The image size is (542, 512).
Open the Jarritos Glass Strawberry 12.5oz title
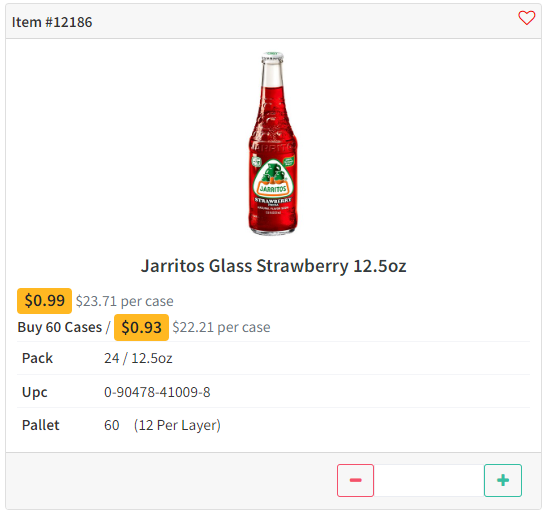(x=273, y=266)
